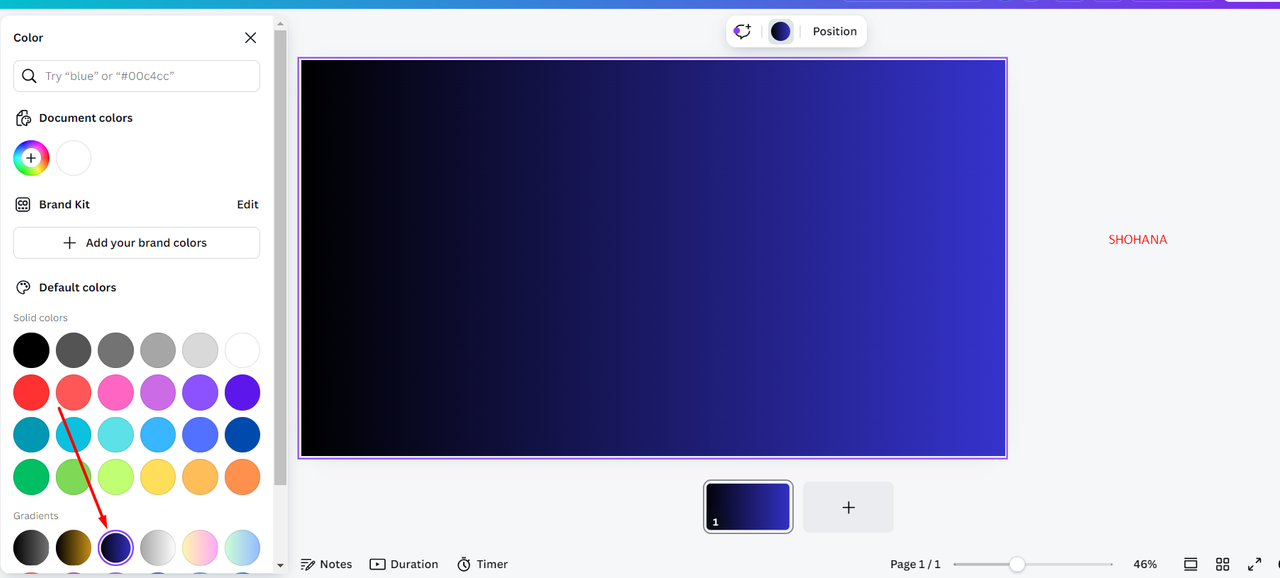Open grid view of pages
Image resolution: width=1280 pixels, height=578 pixels.
click(x=1222, y=564)
